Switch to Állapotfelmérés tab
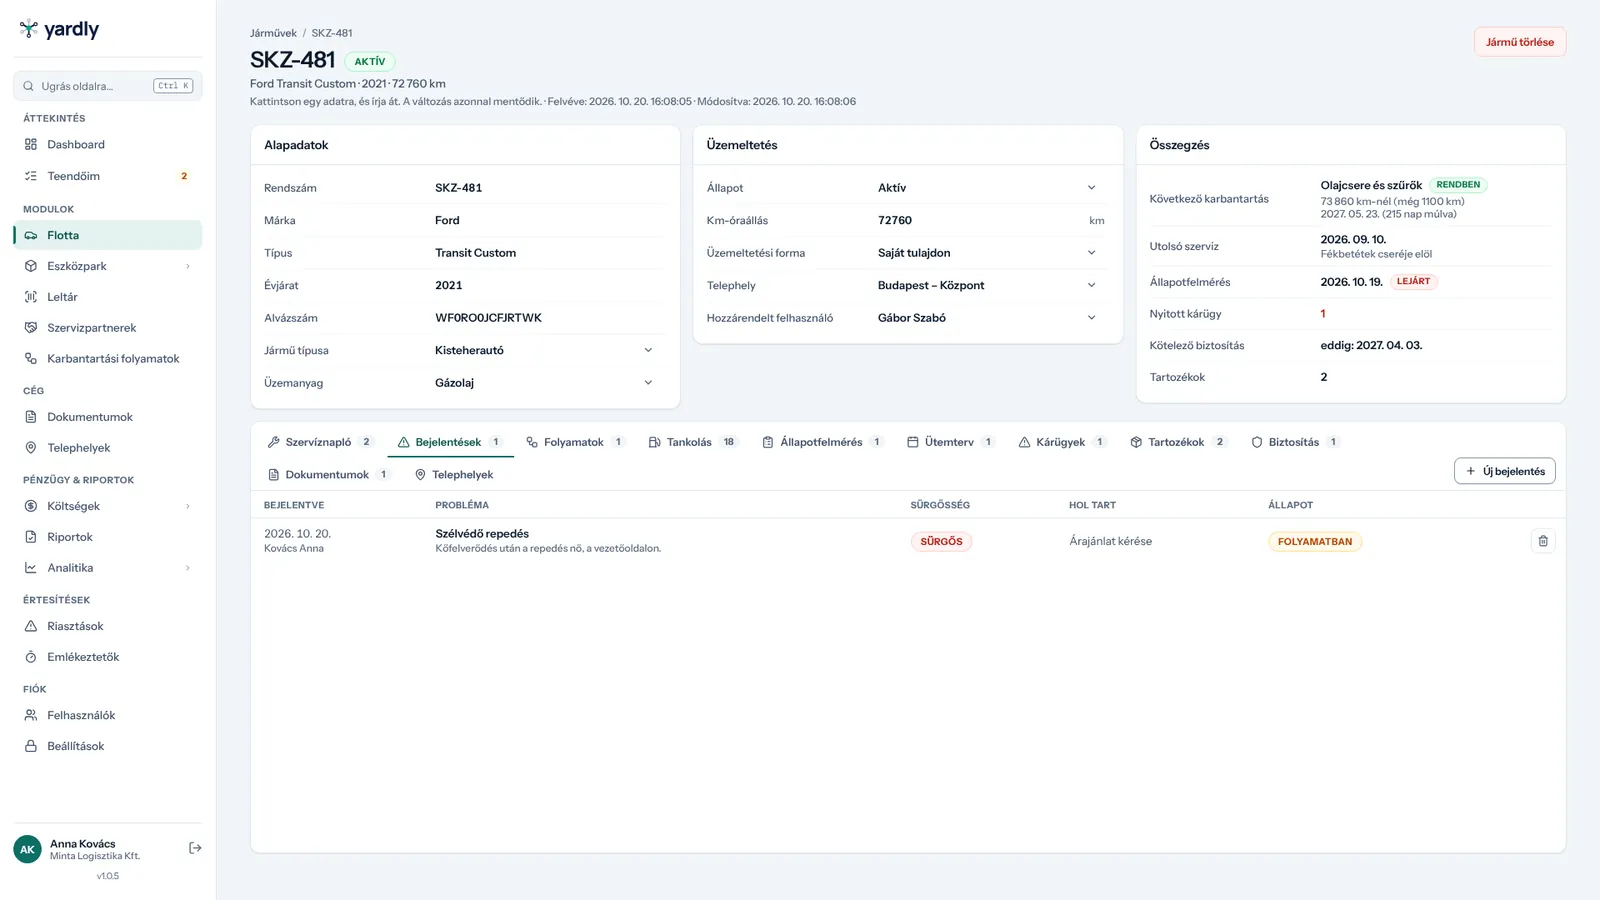This screenshot has height=900, width=1600. coord(822,442)
